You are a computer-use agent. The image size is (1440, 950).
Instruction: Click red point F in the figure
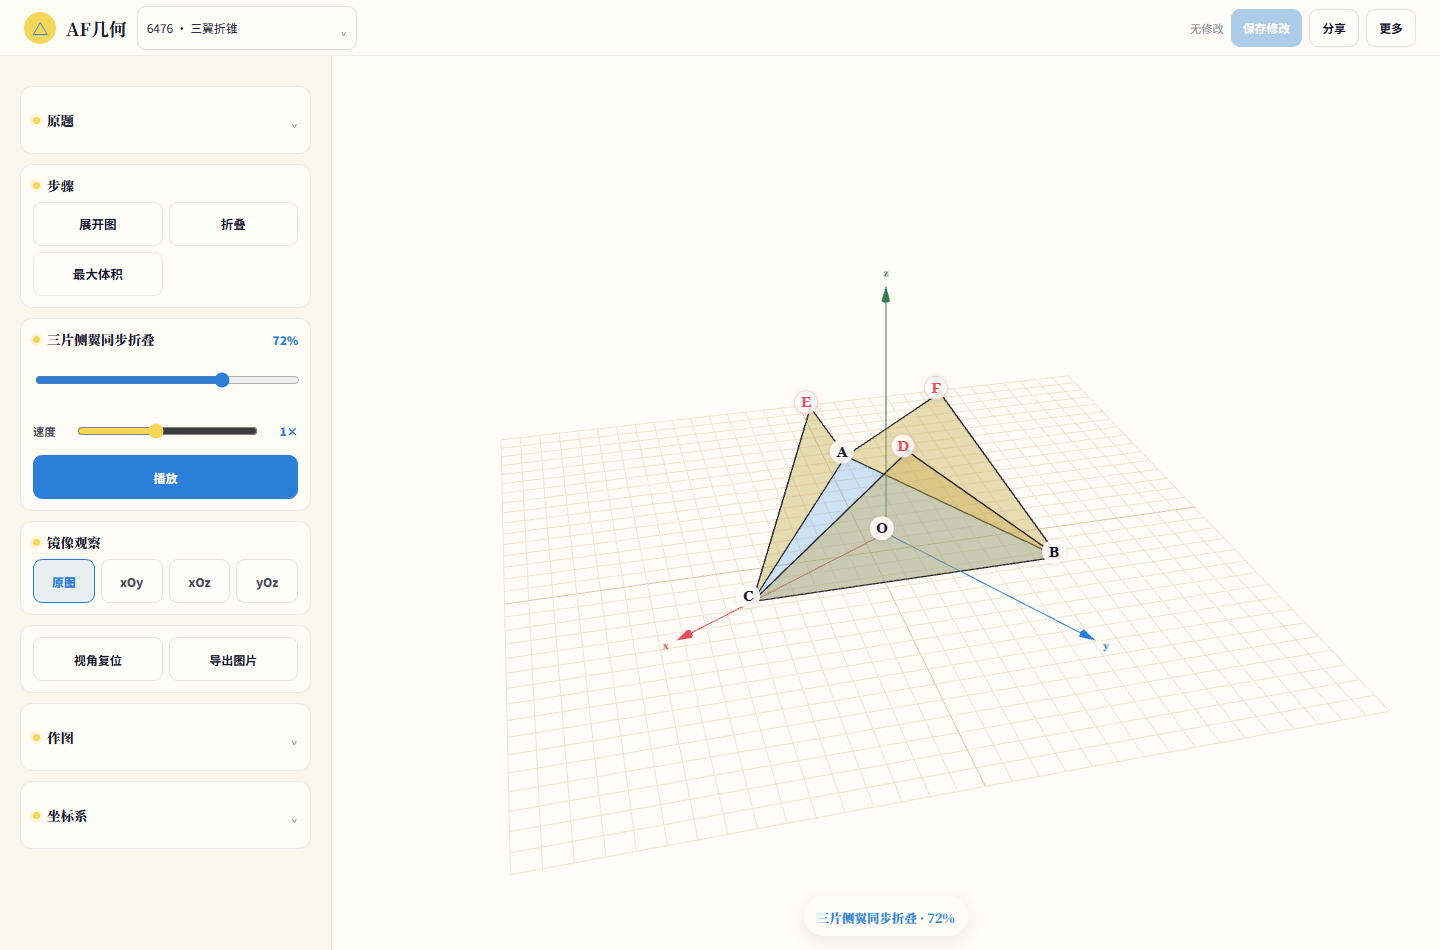936,388
